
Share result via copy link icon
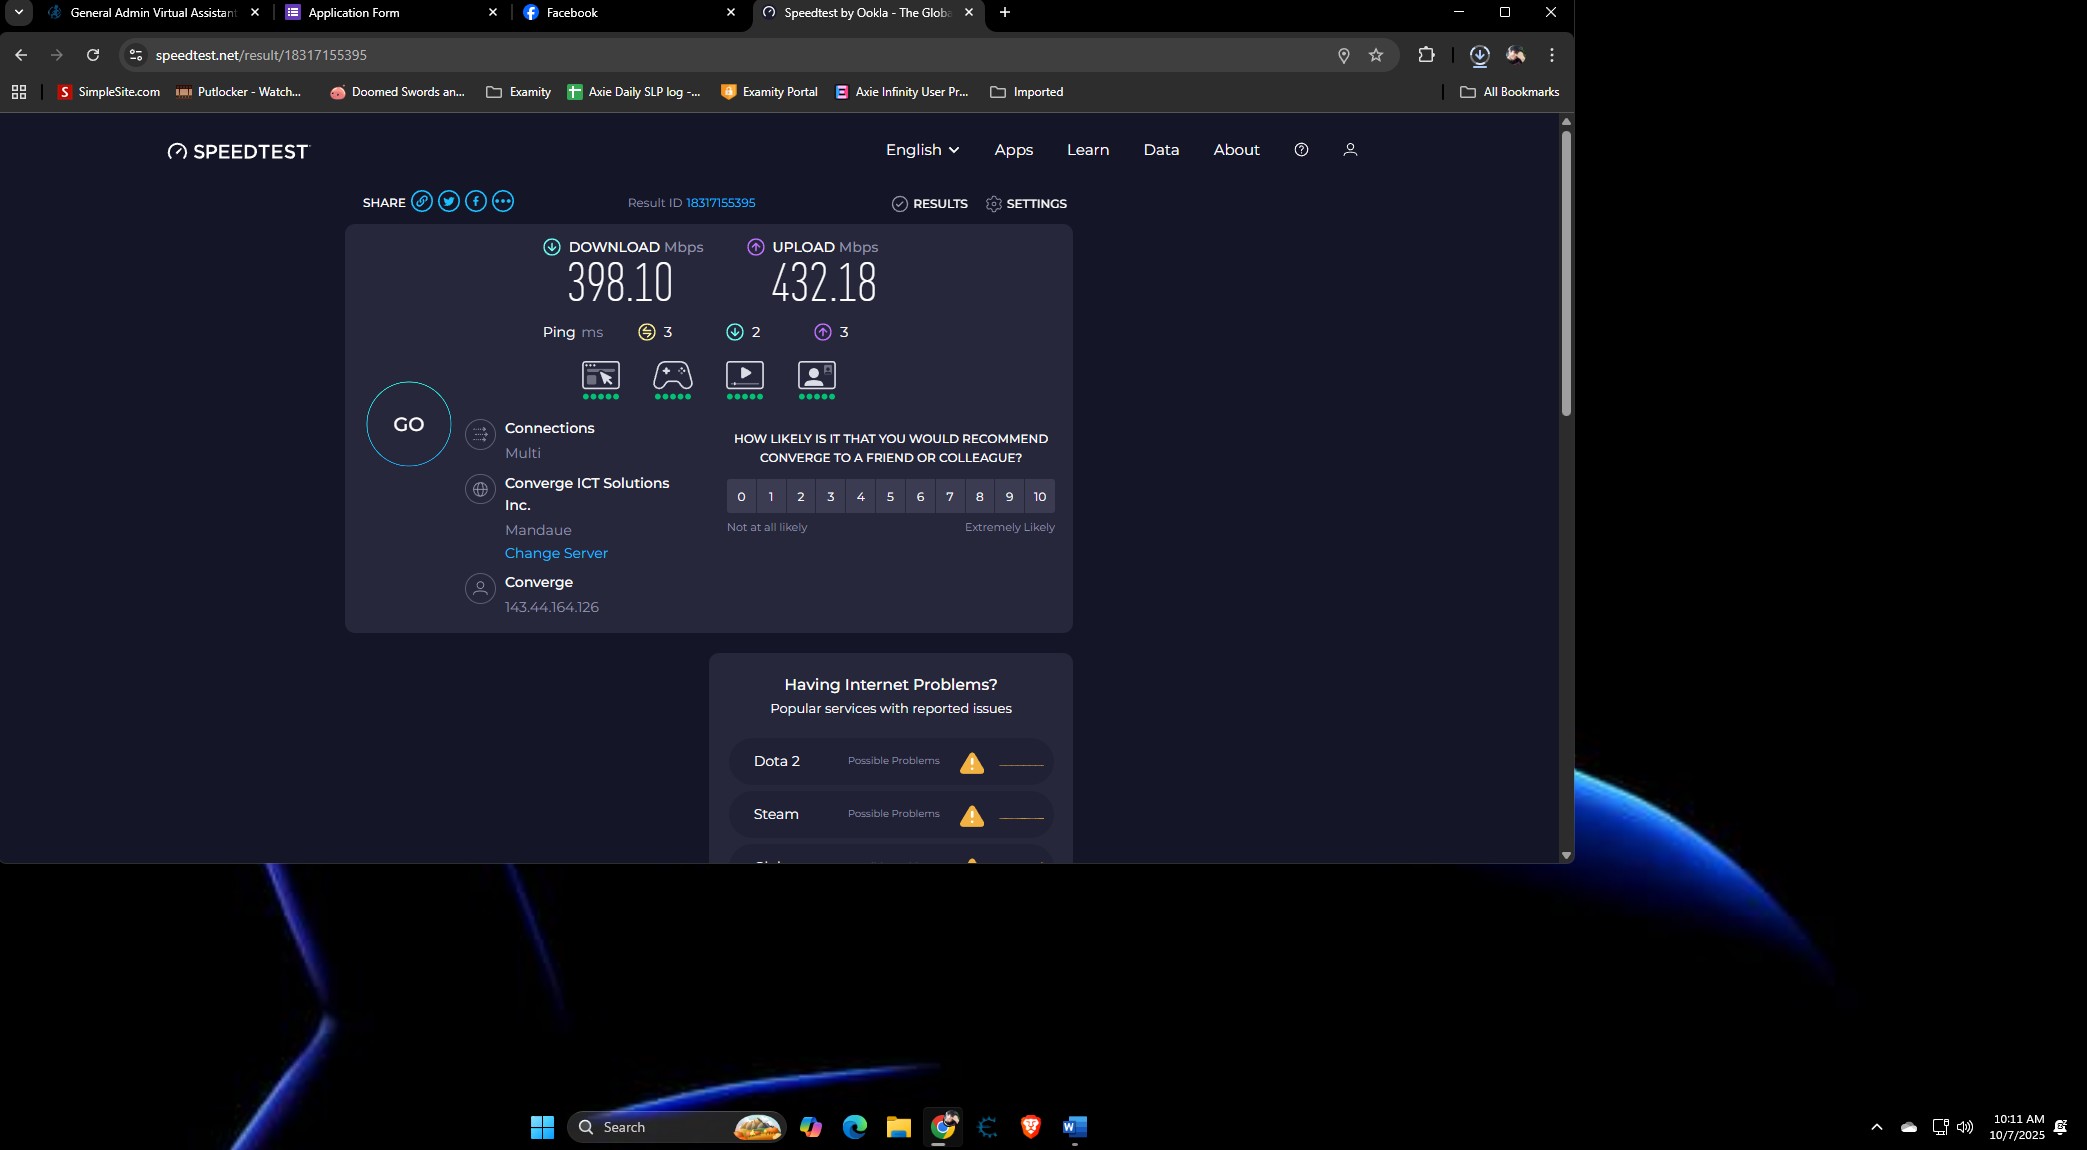coord(422,202)
